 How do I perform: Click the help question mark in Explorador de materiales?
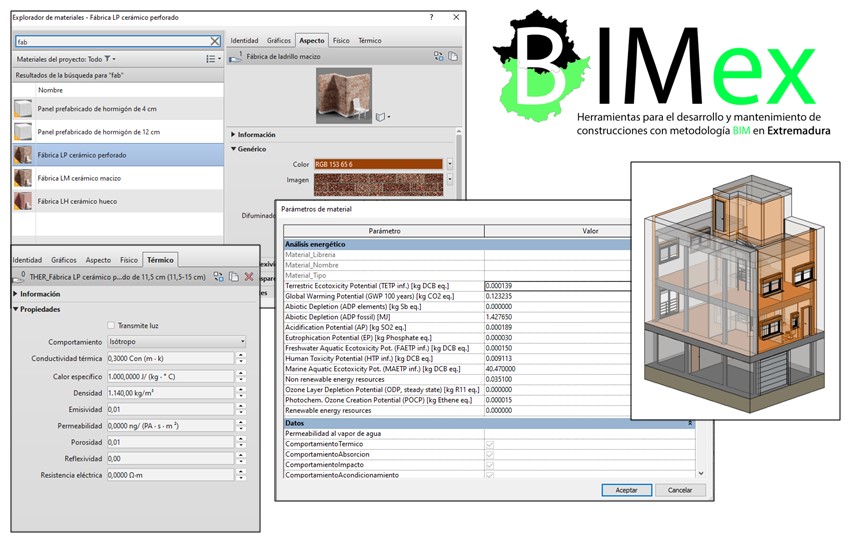tap(432, 17)
